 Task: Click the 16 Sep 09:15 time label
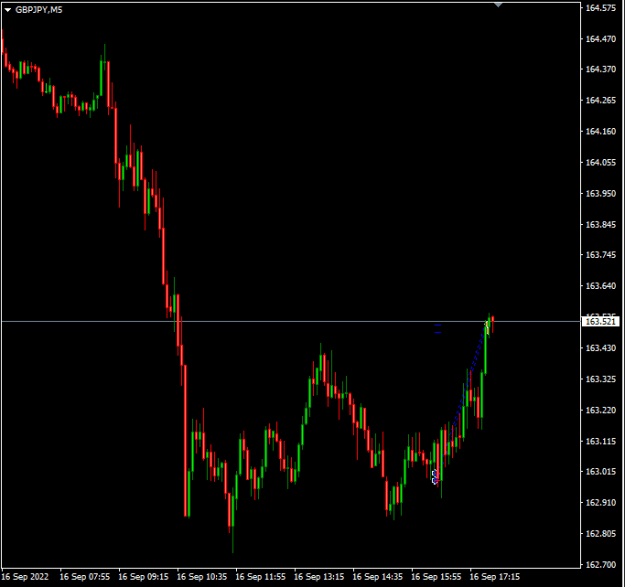tap(143, 577)
